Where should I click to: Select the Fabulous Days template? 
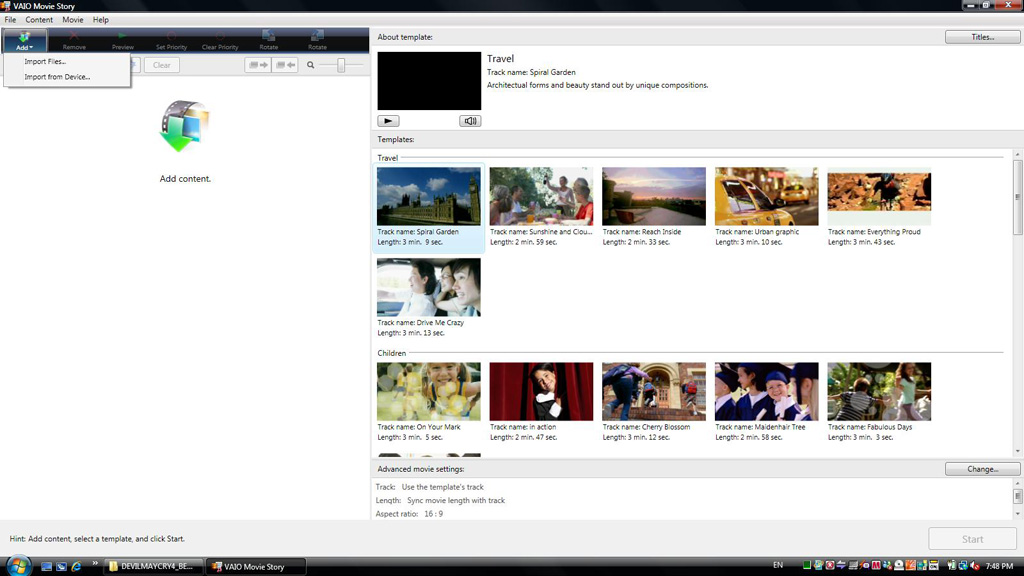click(x=879, y=402)
